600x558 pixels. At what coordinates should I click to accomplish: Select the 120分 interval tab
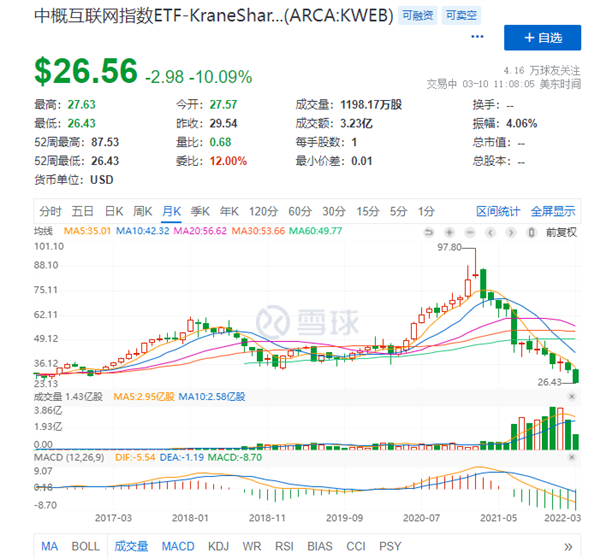pyautogui.click(x=263, y=211)
